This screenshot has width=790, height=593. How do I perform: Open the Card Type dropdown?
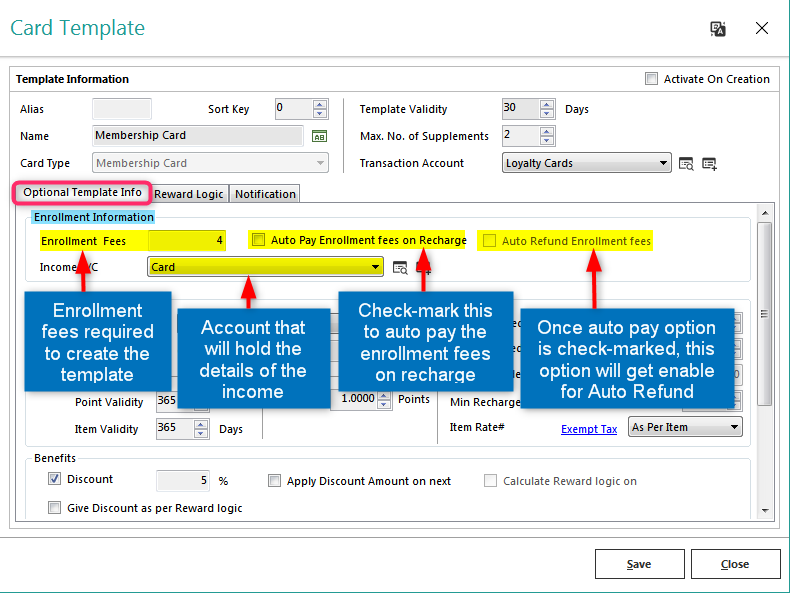[210, 163]
